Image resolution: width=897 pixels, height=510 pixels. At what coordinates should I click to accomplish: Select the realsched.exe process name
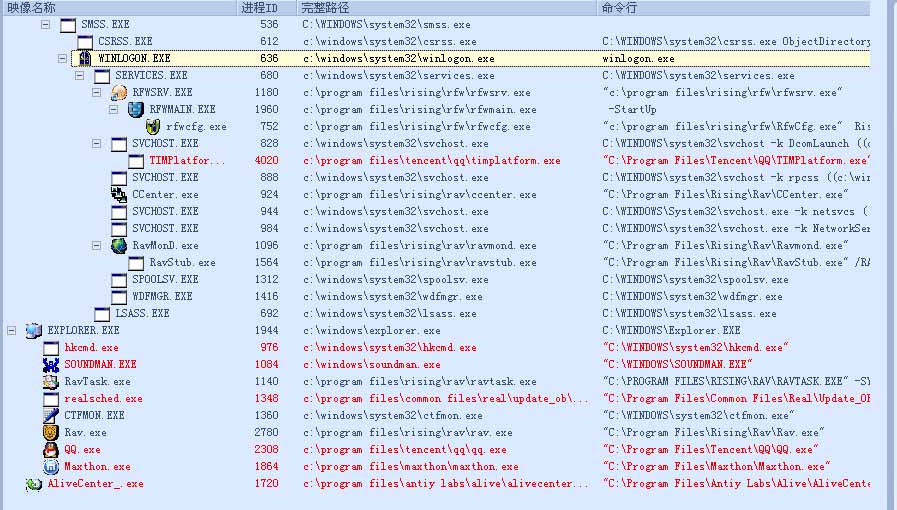click(x=104, y=399)
